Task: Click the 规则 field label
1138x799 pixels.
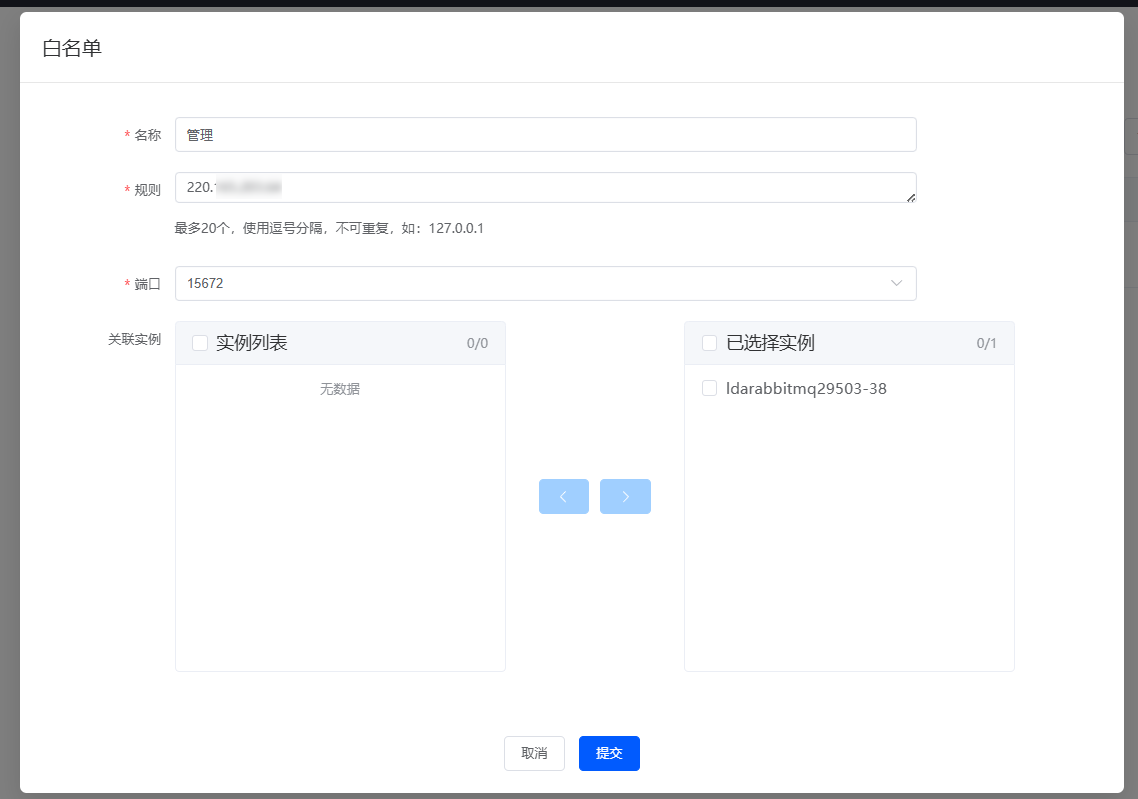Action: tap(147, 190)
